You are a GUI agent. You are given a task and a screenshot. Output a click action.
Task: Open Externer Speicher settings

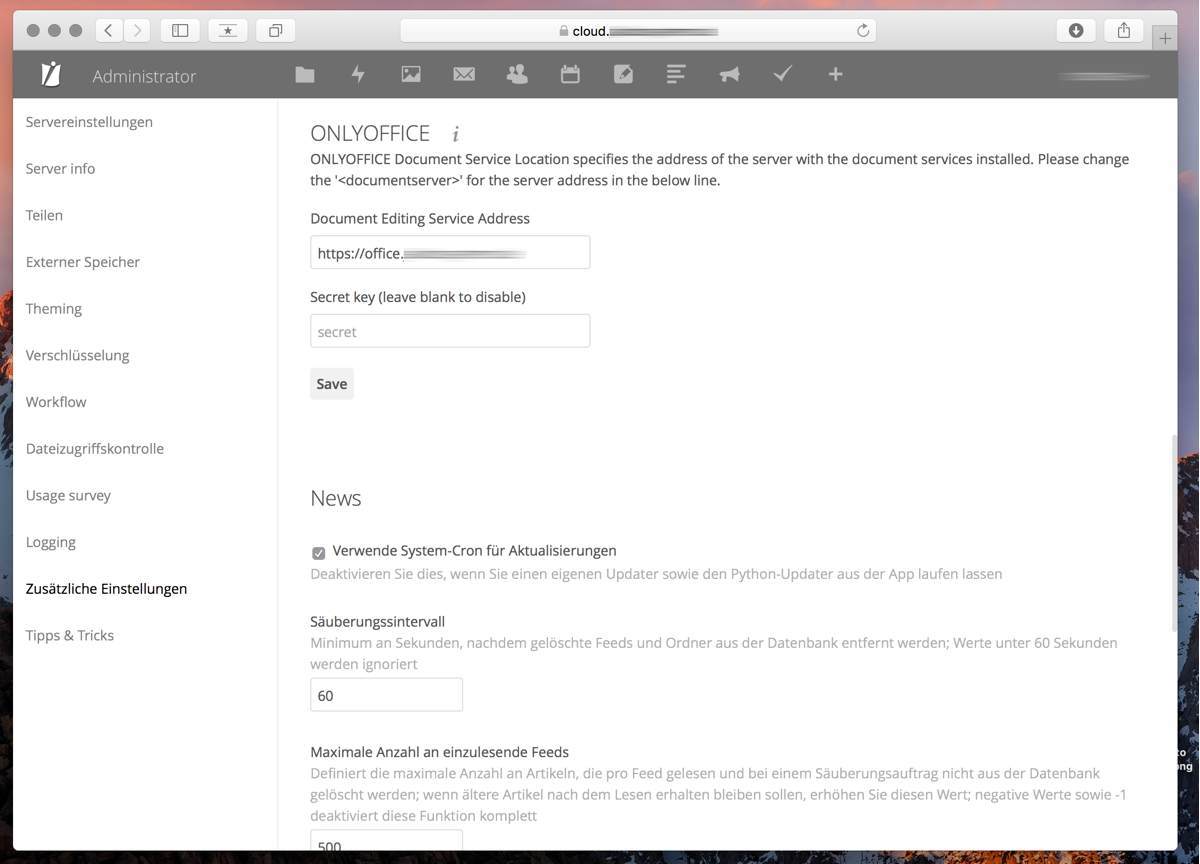click(x=83, y=262)
